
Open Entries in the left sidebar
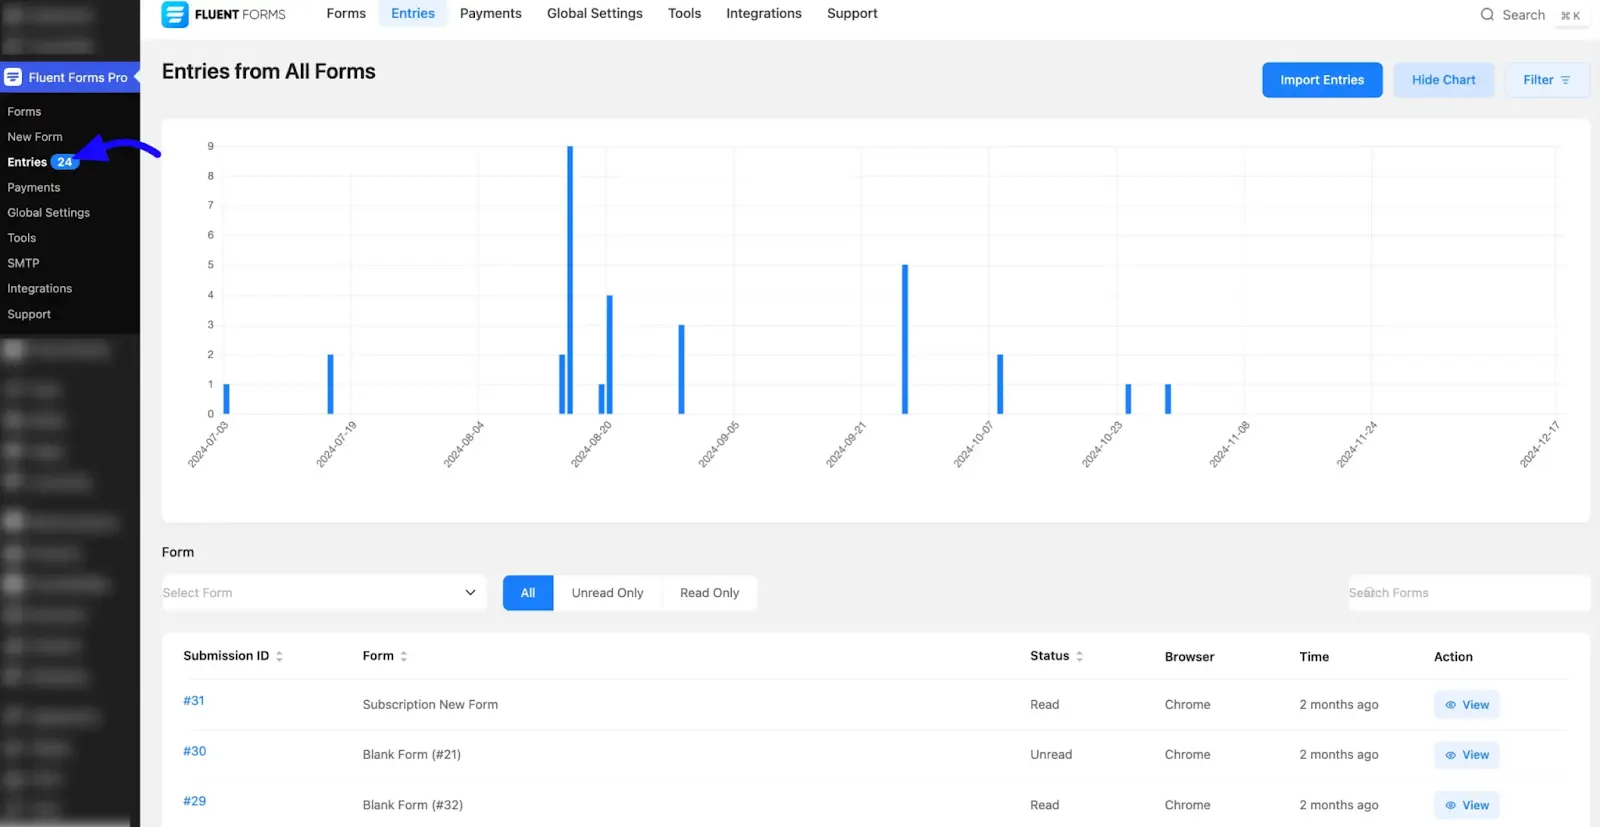(27, 162)
